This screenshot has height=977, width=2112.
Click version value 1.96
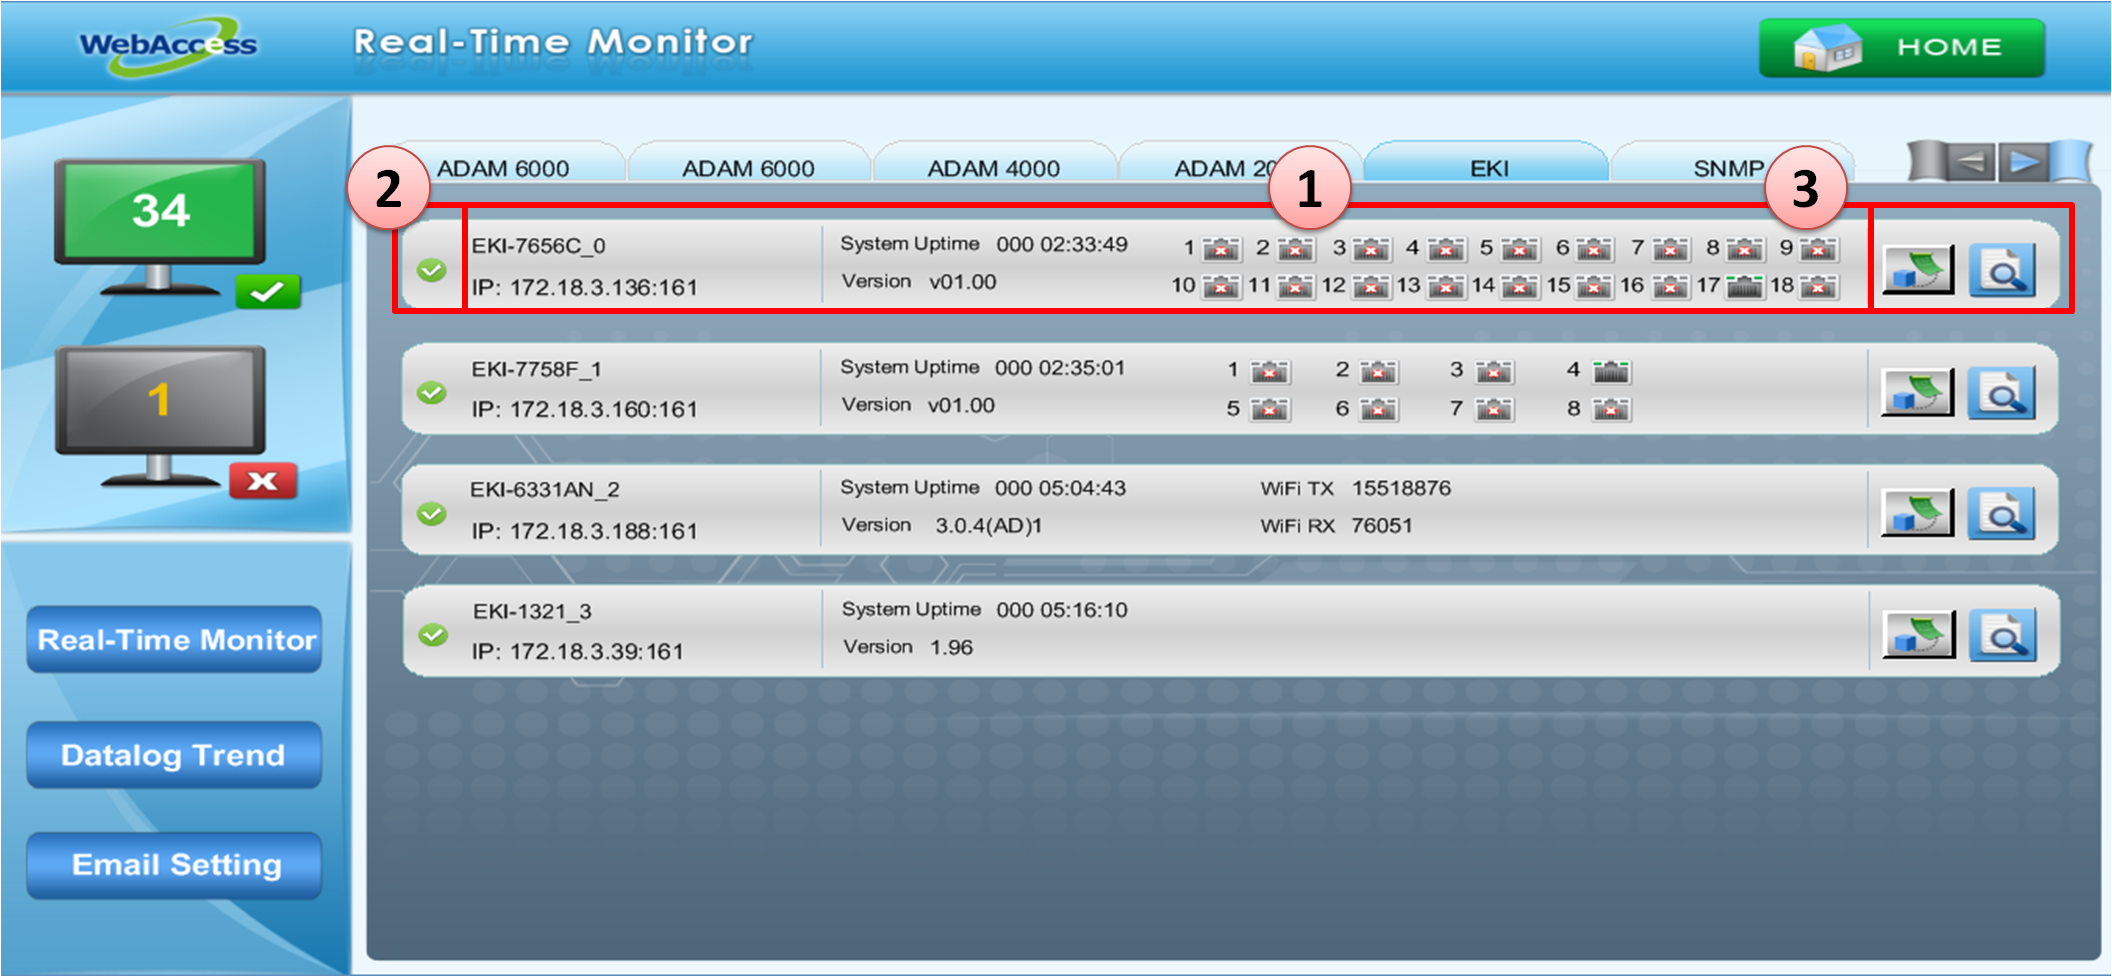[951, 647]
